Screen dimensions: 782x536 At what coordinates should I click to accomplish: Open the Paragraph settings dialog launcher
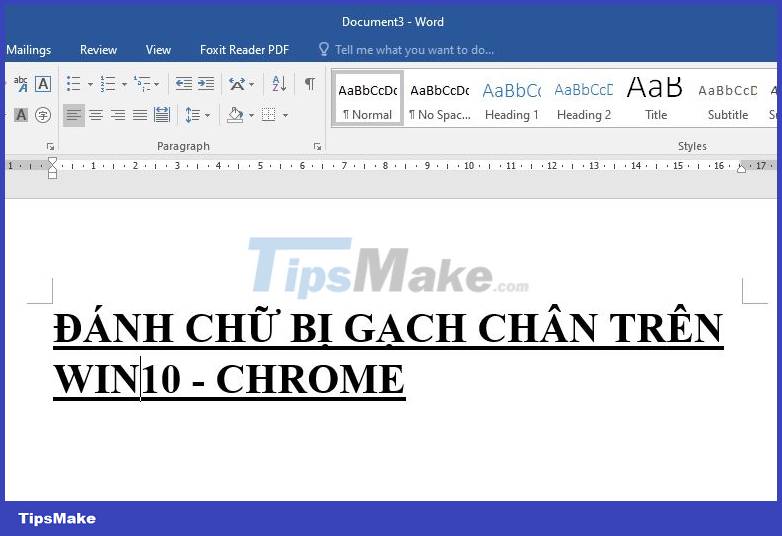317,147
